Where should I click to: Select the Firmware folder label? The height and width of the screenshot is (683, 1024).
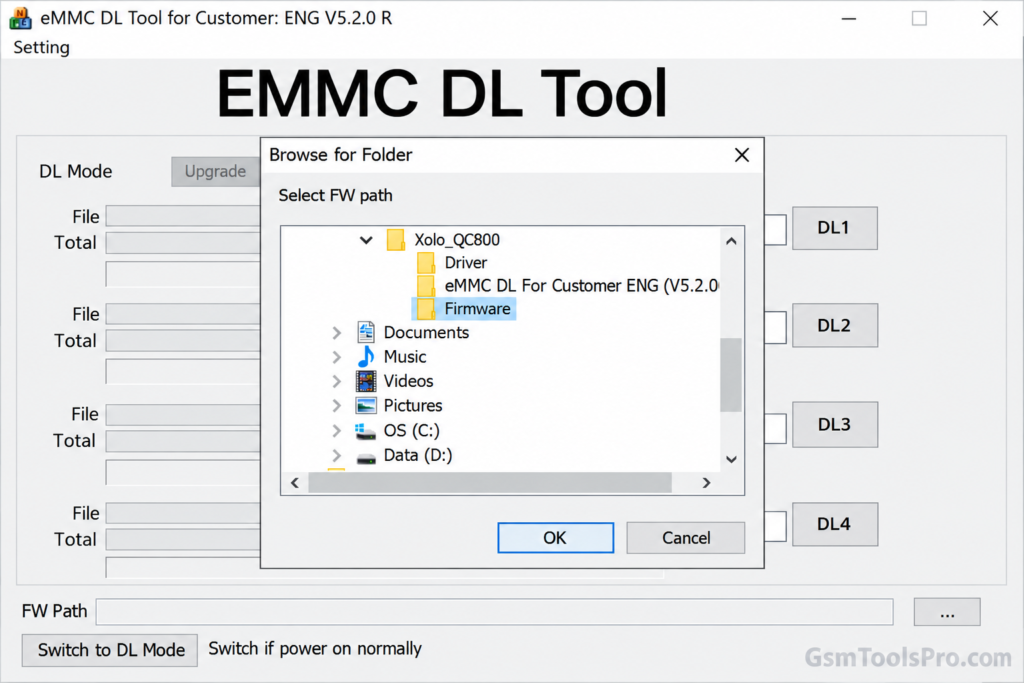click(x=477, y=309)
